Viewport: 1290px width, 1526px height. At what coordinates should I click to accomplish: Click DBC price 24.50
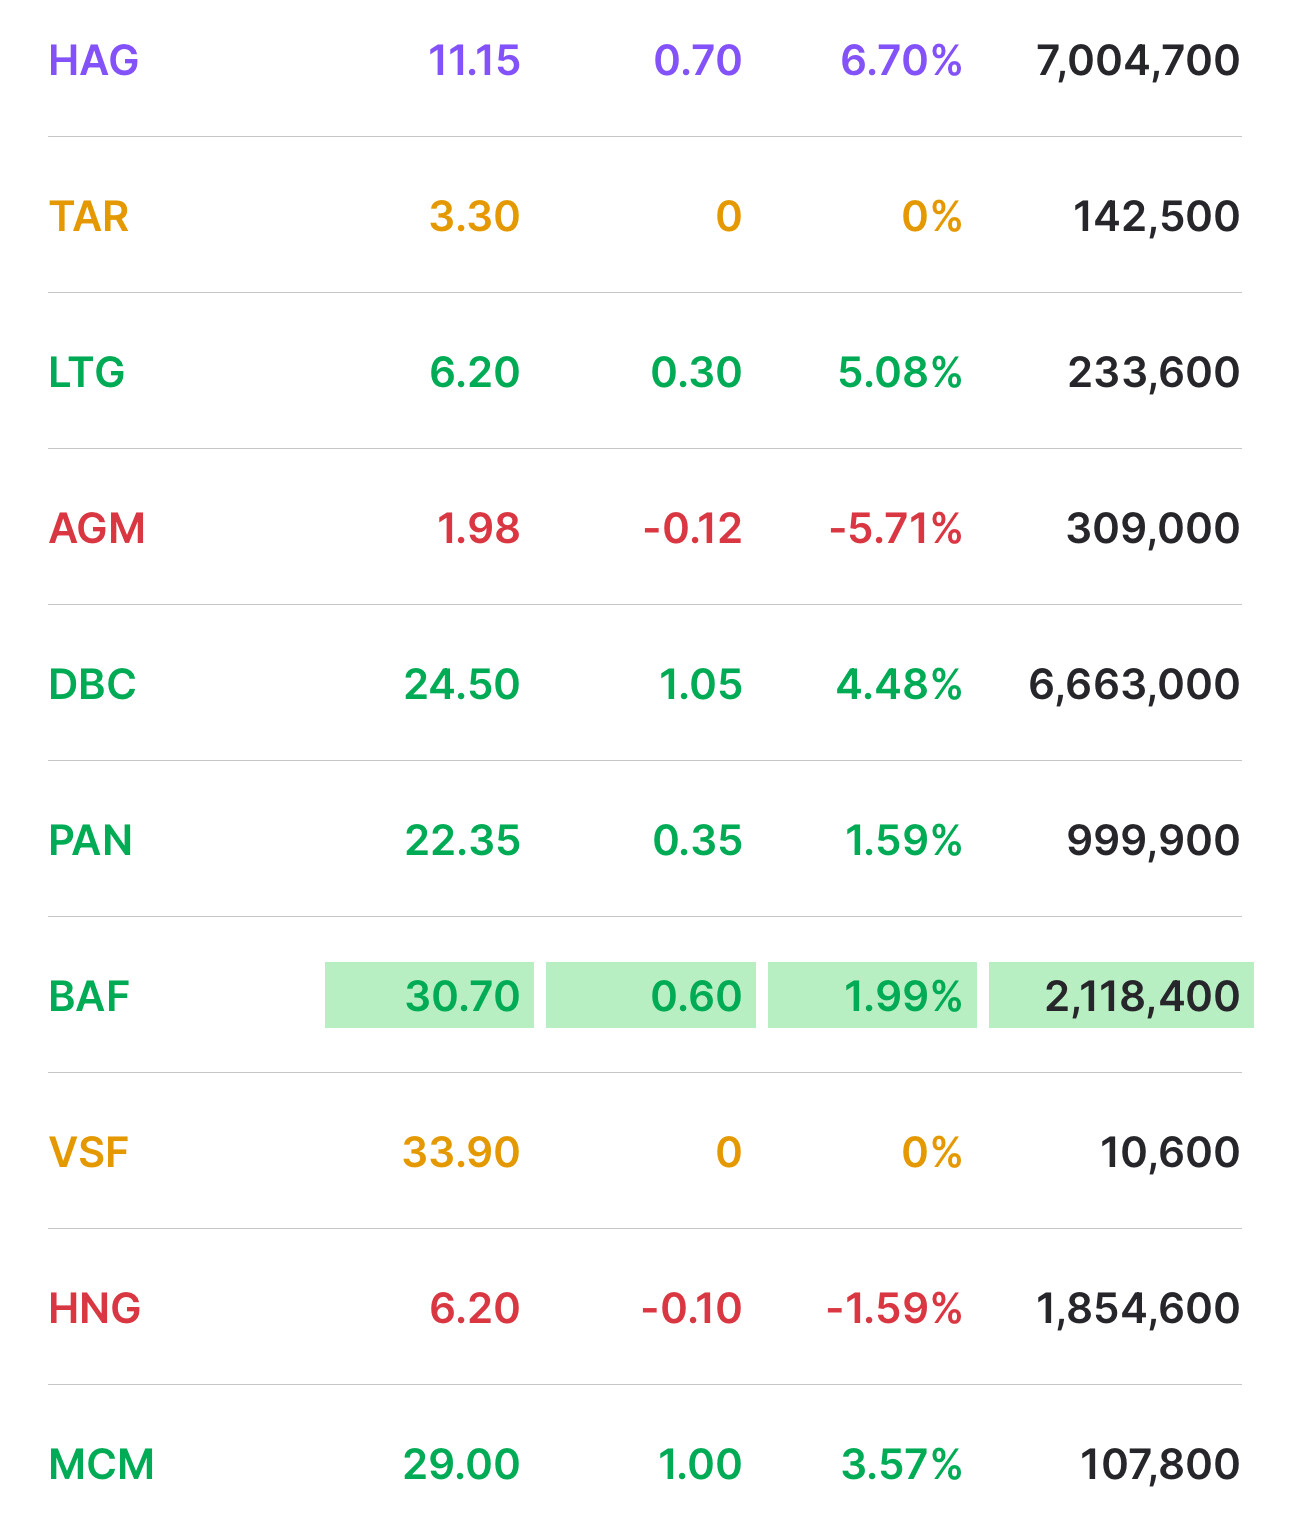point(462,685)
